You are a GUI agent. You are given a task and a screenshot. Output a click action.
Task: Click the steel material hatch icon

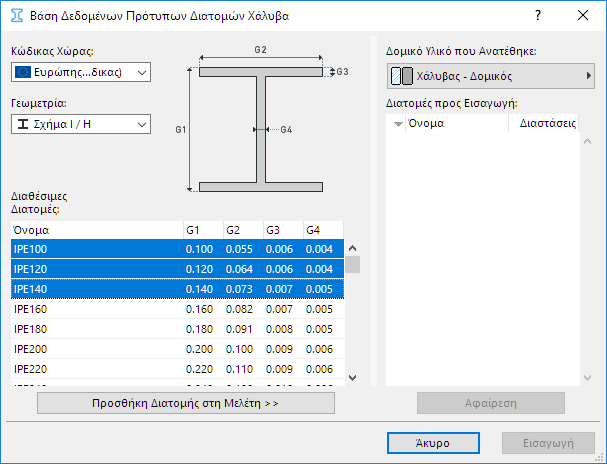[401, 76]
